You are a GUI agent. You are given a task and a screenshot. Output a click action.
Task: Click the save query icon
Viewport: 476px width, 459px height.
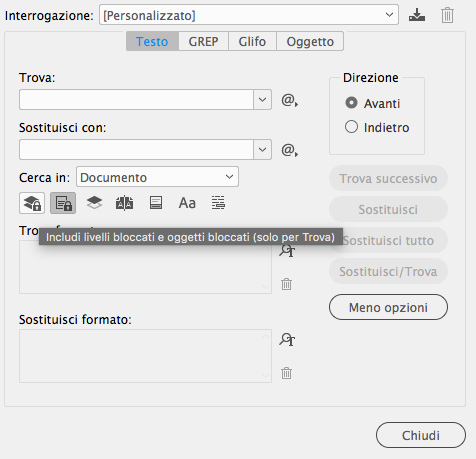click(417, 15)
